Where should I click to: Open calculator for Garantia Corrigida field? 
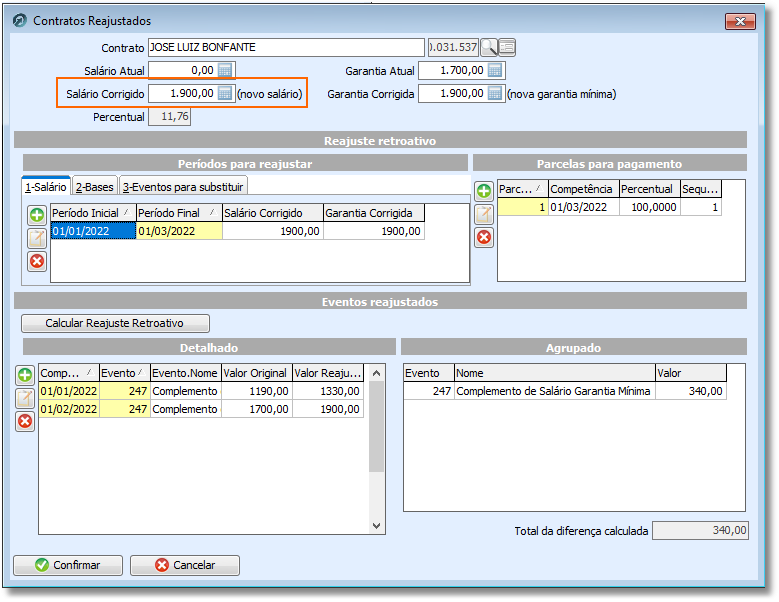point(495,93)
